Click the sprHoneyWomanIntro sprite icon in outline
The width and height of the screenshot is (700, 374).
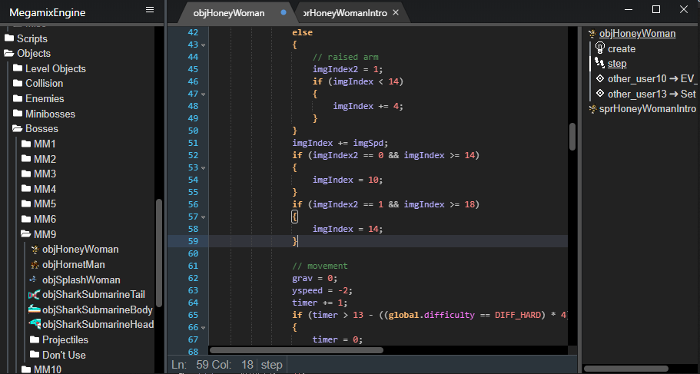click(592, 109)
